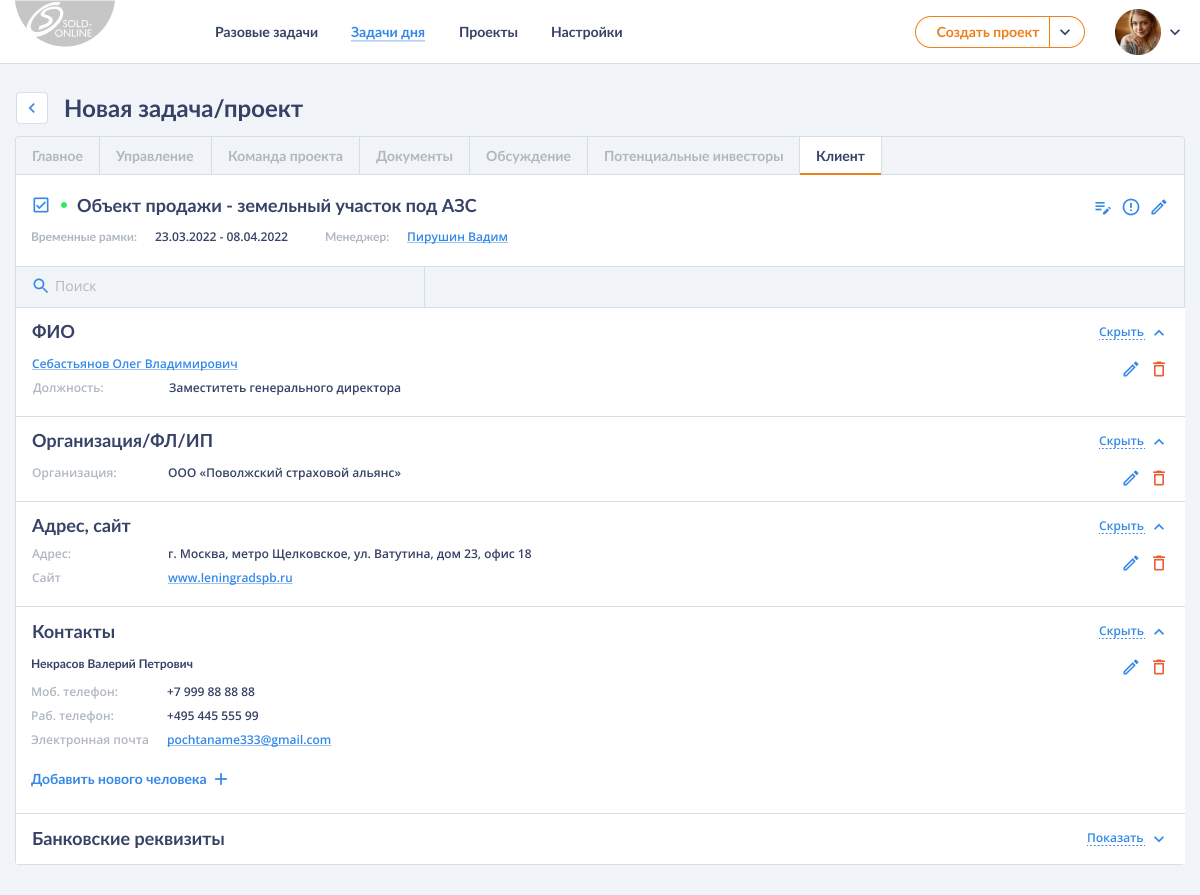Image resolution: width=1200 pixels, height=895 pixels.
Task: Click the plus icon to add new person
Action: click(221, 779)
